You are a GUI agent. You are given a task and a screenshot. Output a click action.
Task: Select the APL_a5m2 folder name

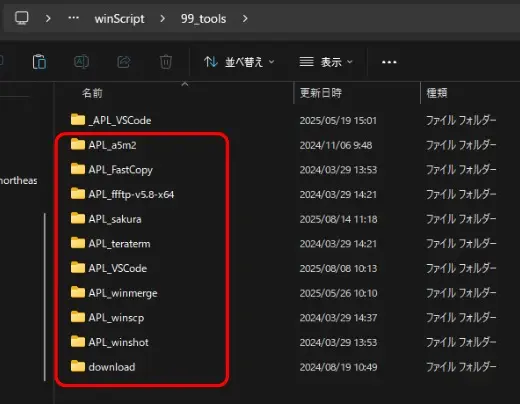pos(112,145)
